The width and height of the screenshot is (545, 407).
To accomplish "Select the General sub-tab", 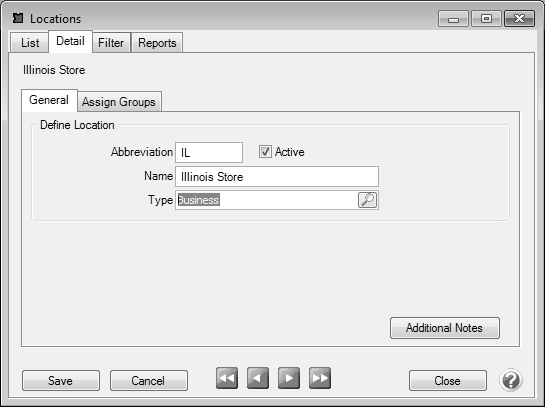I will pyautogui.click(x=49, y=100).
